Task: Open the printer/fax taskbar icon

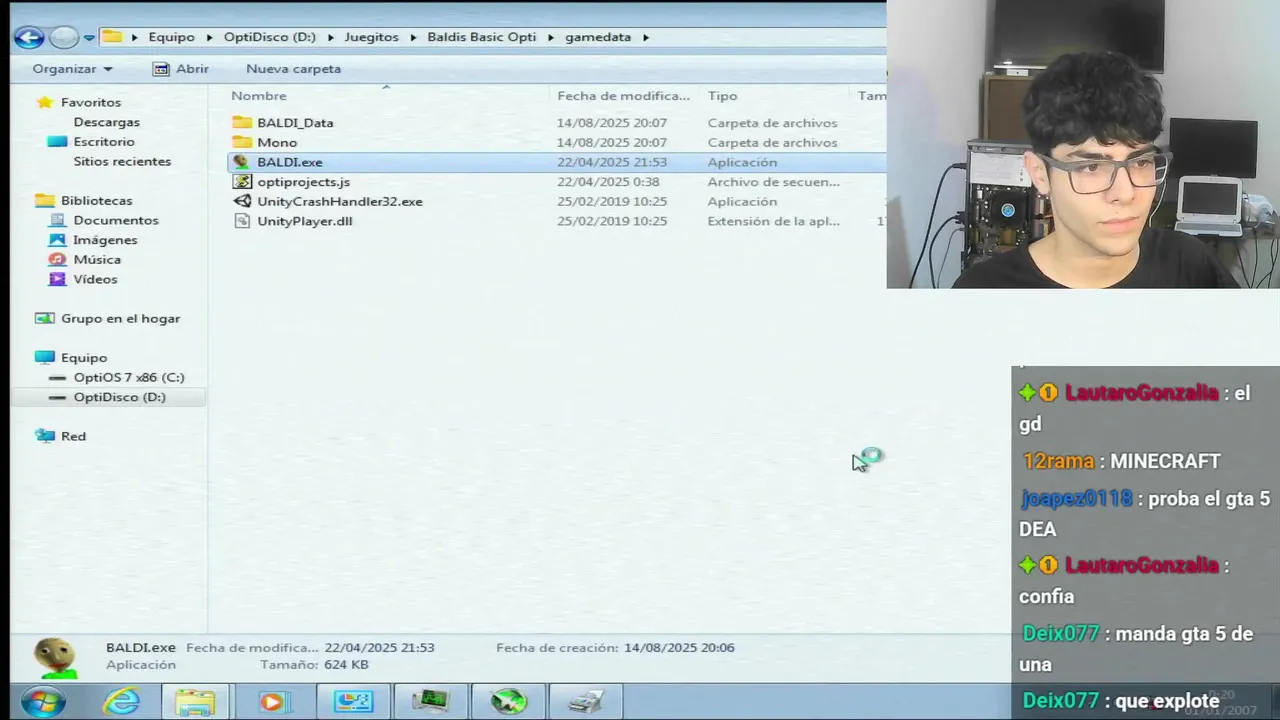Action: (585, 702)
